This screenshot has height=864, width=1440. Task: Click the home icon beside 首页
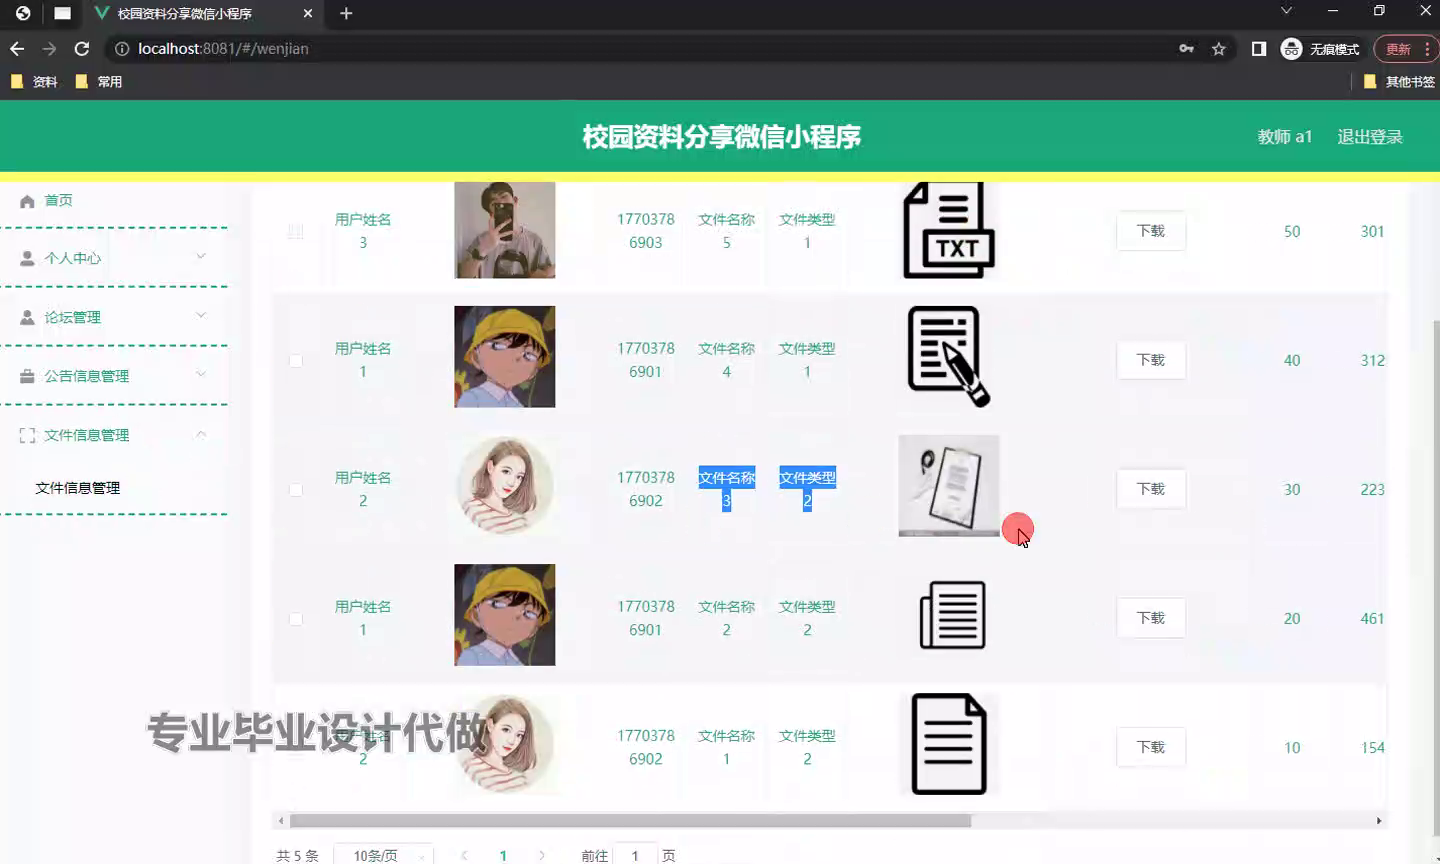(x=27, y=201)
